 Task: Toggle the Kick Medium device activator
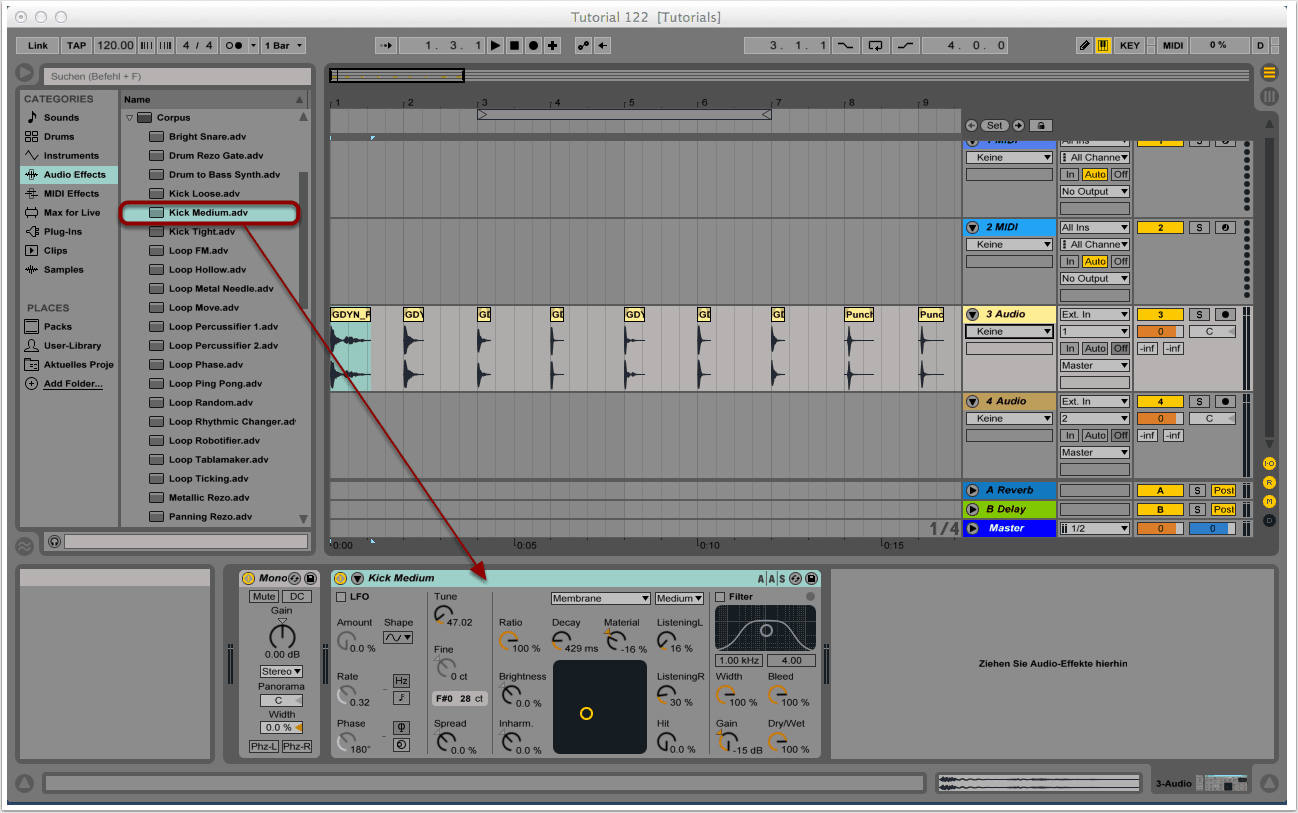pos(340,578)
